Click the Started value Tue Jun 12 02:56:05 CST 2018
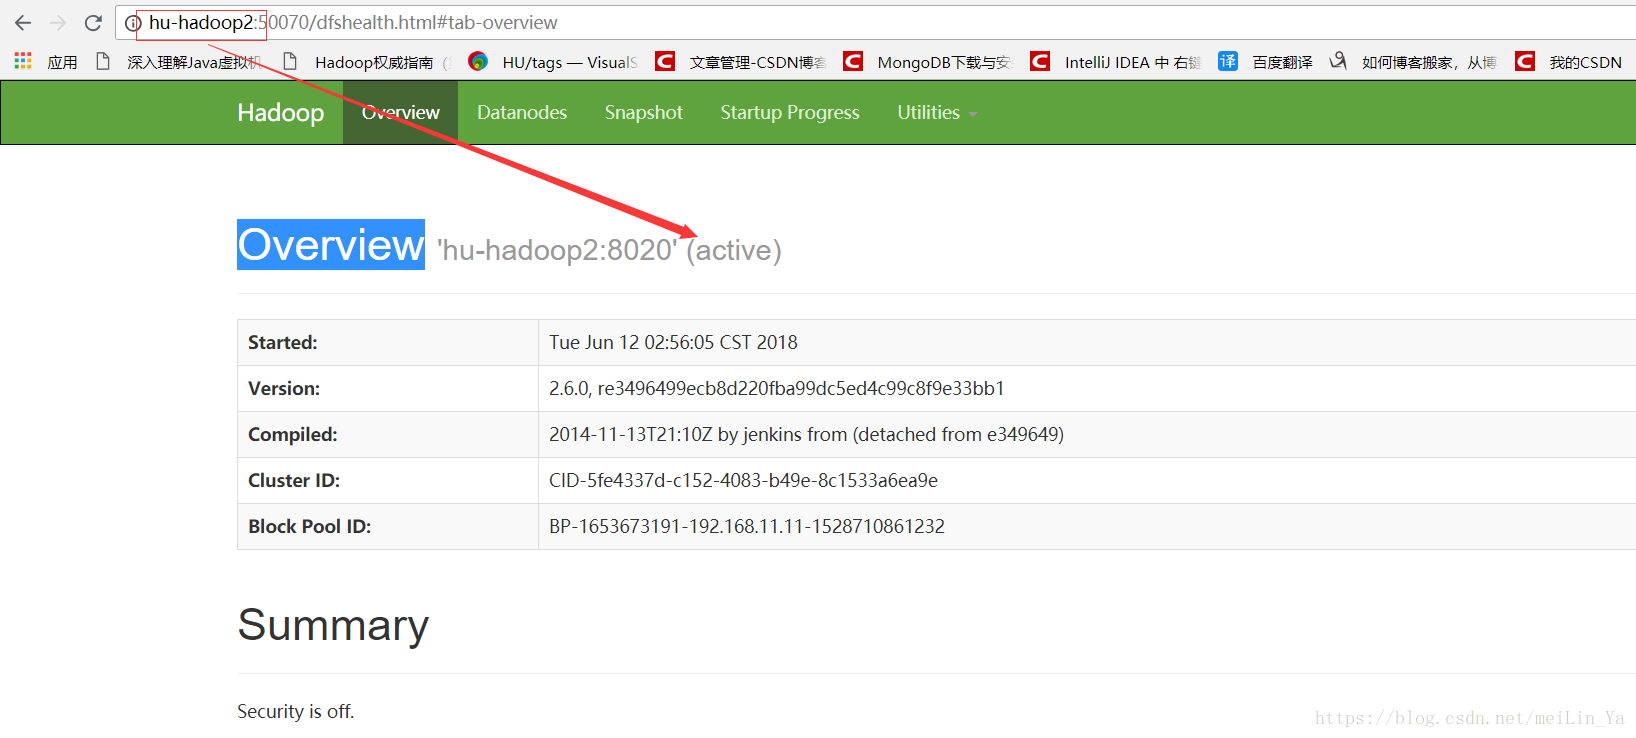Viewport: 1636px width, 738px height. (x=673, y=343)
